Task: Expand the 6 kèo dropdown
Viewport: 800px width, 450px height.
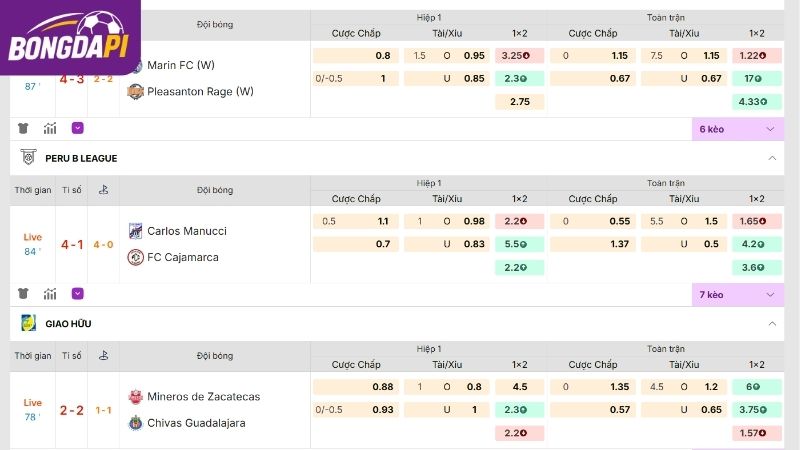Action: coord(737,129)
